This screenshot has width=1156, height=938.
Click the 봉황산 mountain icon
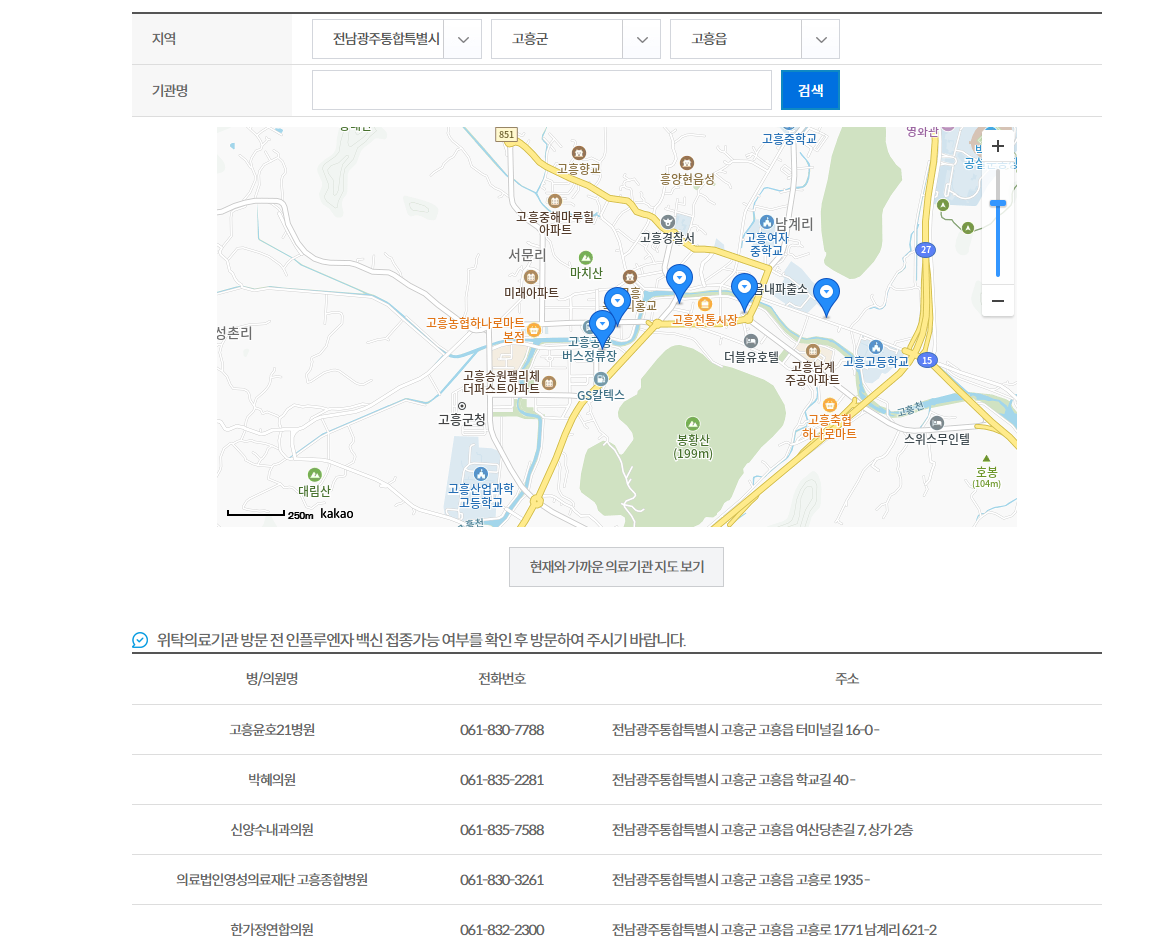tap(692, 423)
